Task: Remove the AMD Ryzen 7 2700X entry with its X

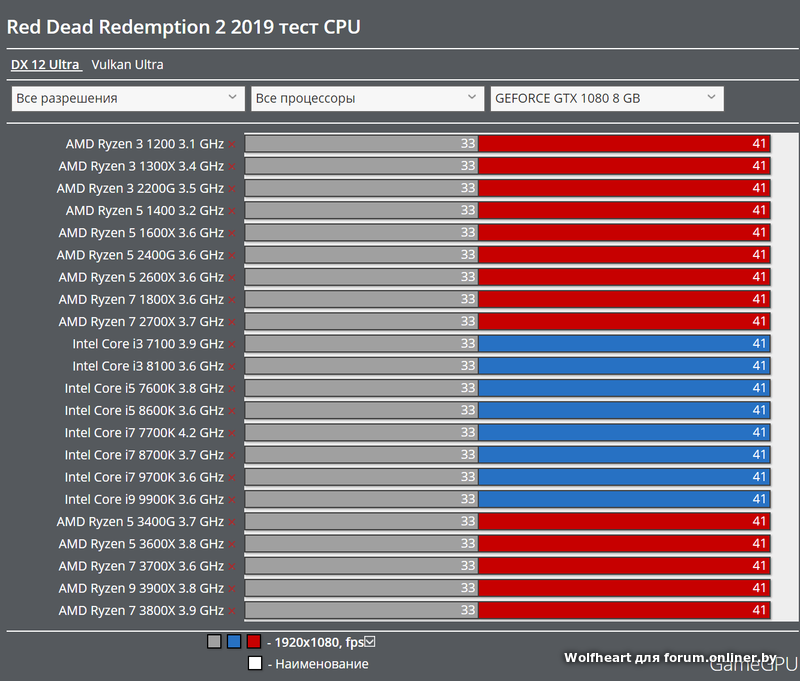Action: 232,322
